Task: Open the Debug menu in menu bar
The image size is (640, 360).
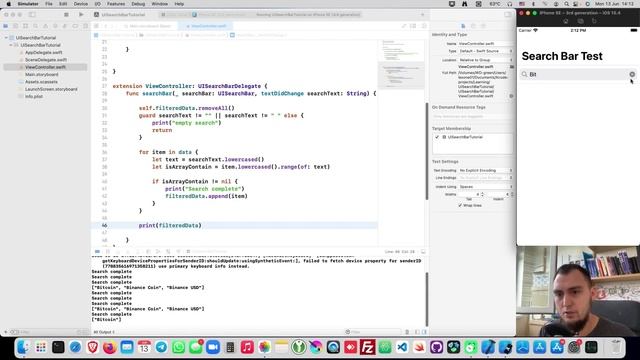Action: click(138, 4)
